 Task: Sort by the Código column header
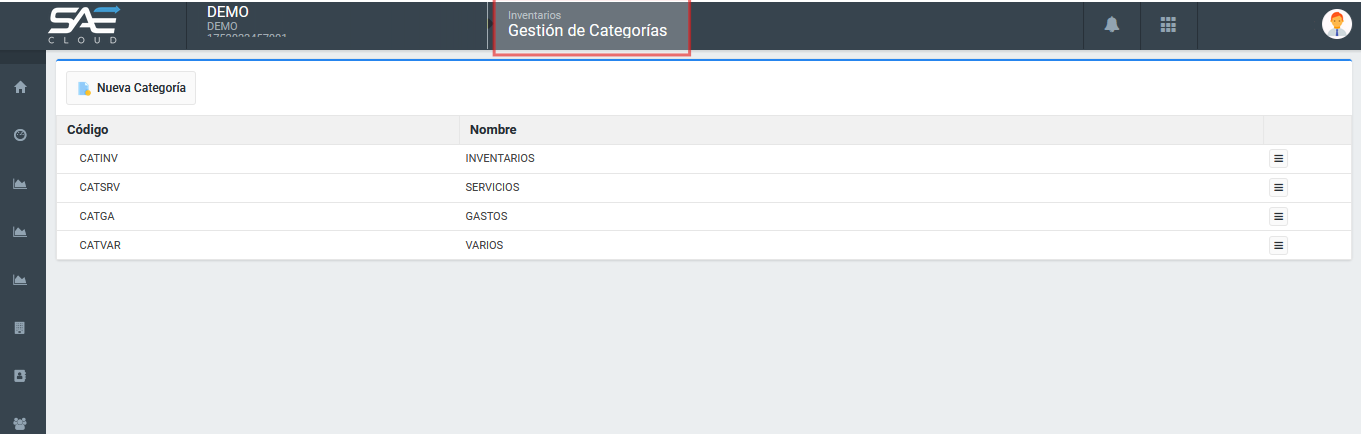coord(88,130)
